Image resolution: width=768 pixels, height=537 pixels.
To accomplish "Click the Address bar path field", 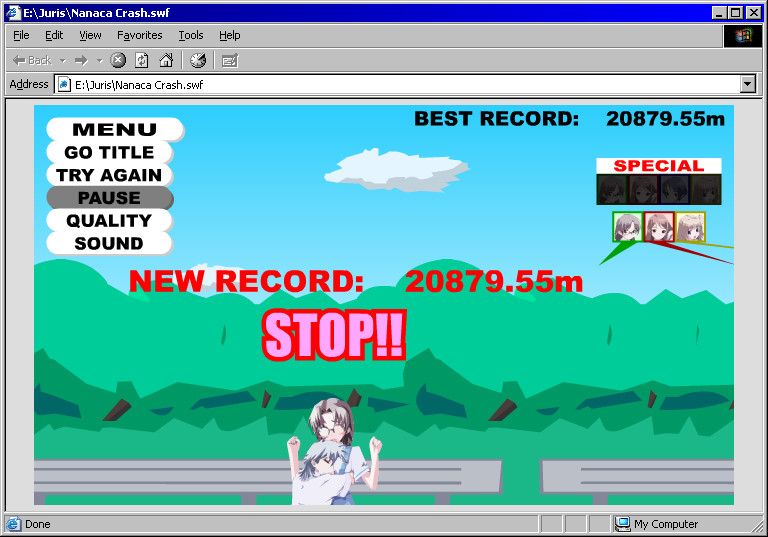I will (404, 84).
